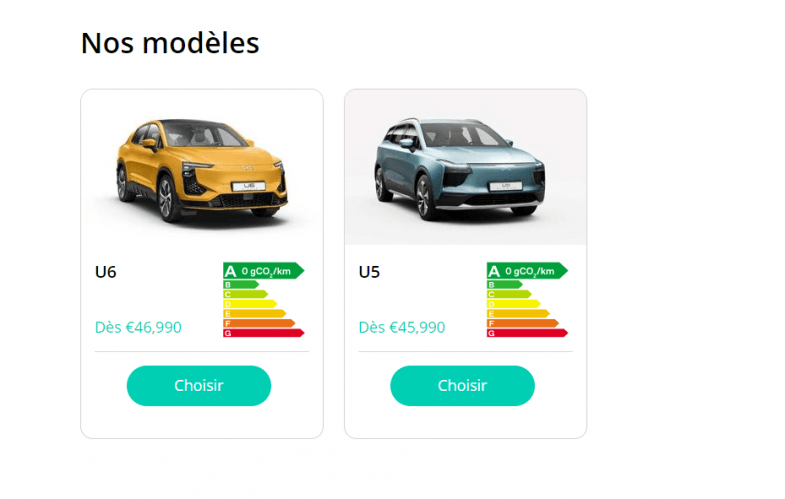The width and height of the screenshot is (785, 499).
Task: Select the U6 model name text
Action: (x=106, y=271)
